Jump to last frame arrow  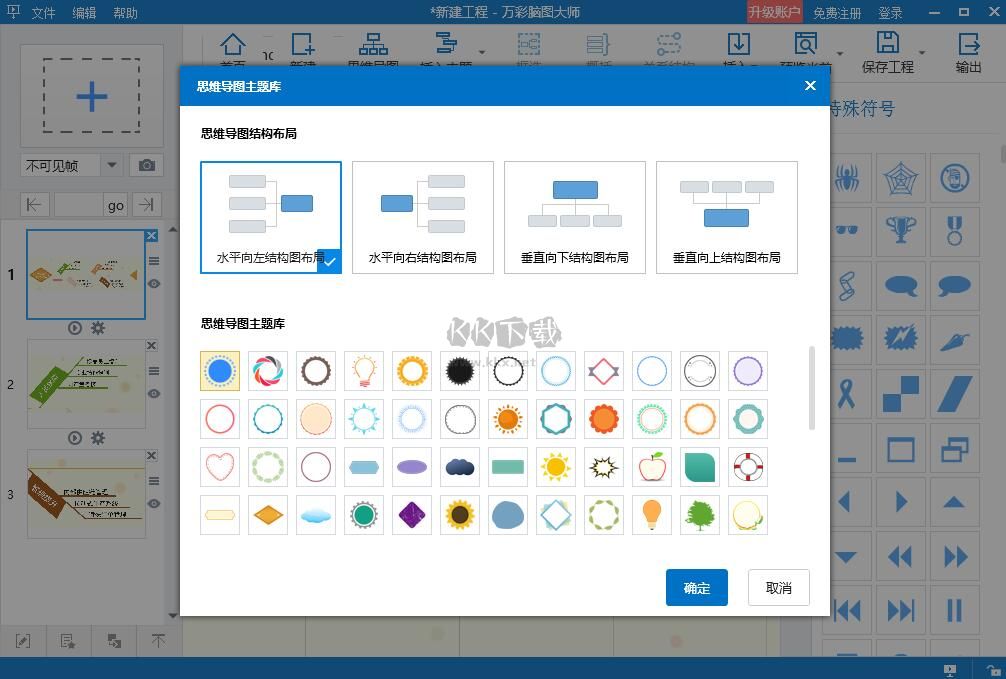click(x=147, y=205)
